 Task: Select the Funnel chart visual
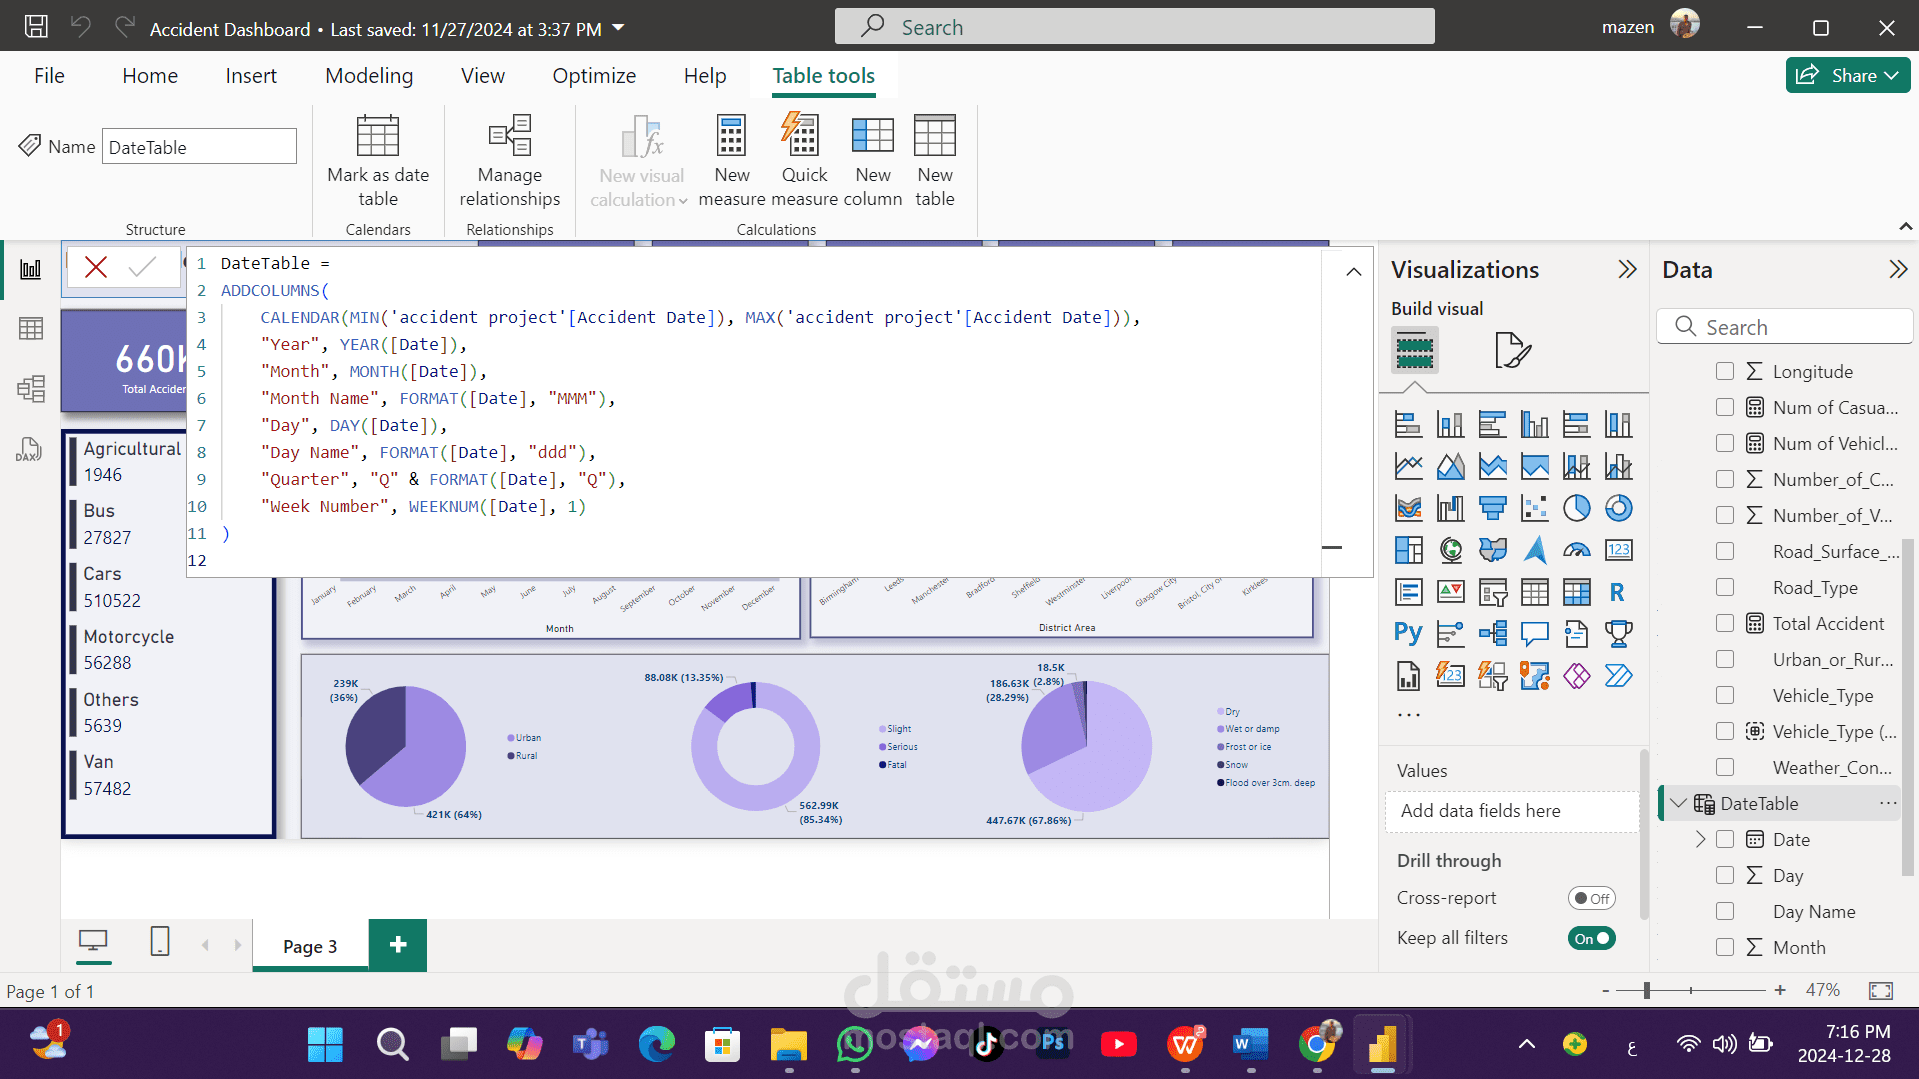pyautogui.click(x=1492, y=508)
